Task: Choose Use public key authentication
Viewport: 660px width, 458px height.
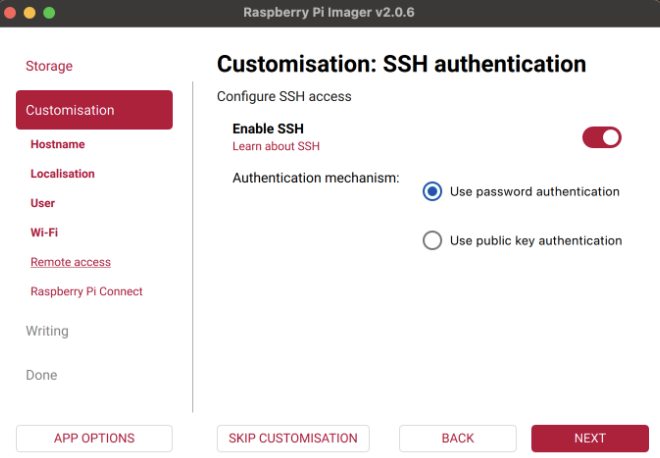Action: pyautogui.click(x=522, y=240)
